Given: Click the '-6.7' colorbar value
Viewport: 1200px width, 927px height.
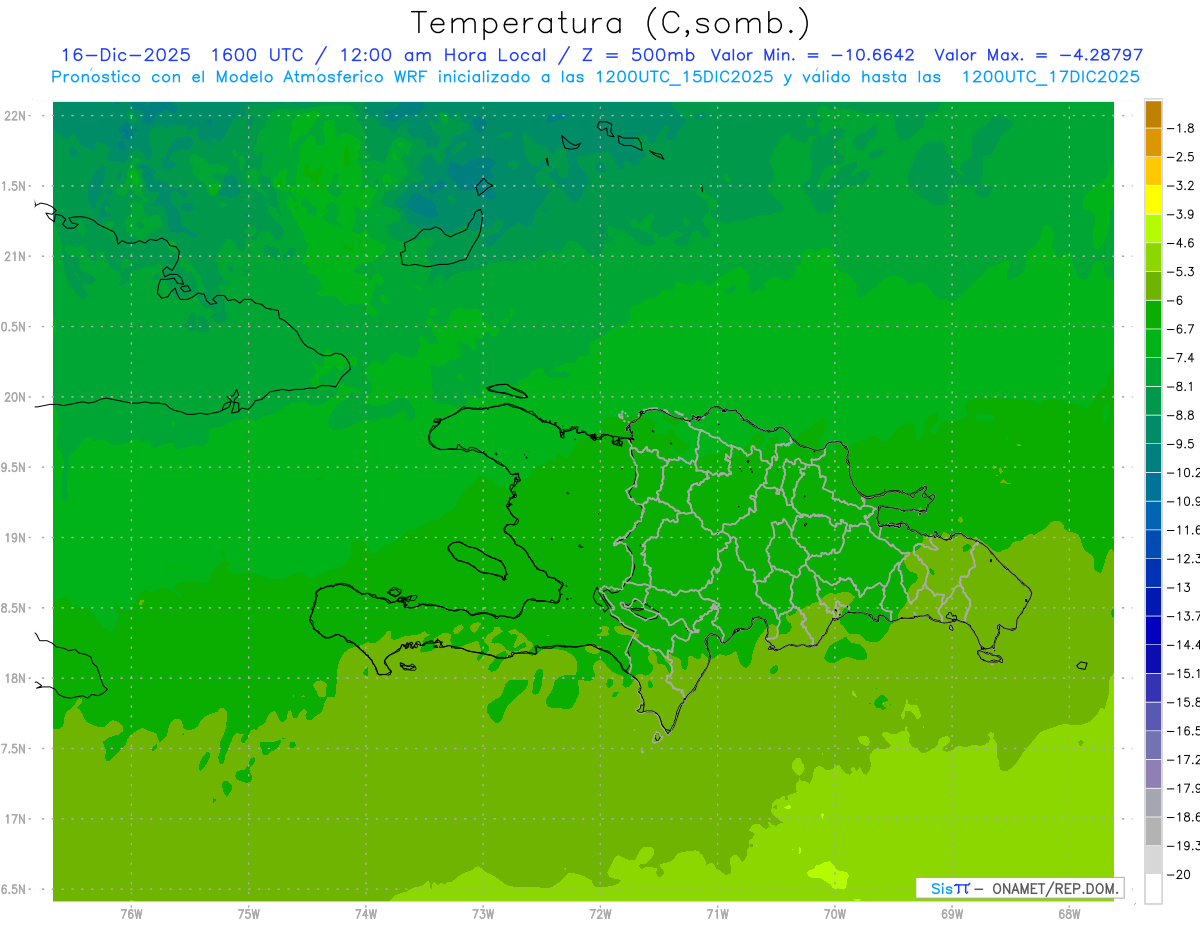Looking at the screenshot, I should click(x=1183, y=328).
